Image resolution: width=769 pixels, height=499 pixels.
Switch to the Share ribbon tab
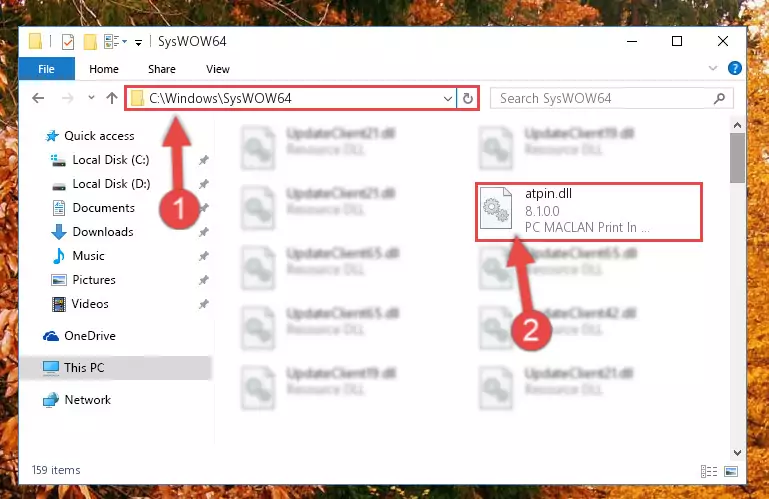coord(162,69)
